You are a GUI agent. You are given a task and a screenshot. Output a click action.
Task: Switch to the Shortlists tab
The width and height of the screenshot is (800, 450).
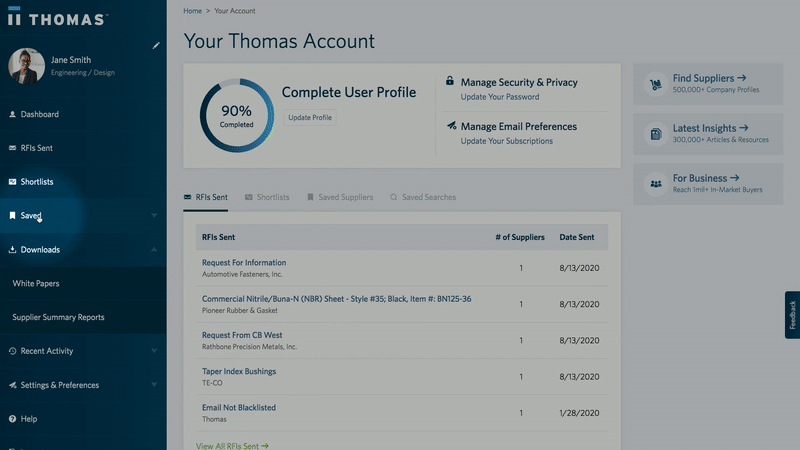point(266,197)
